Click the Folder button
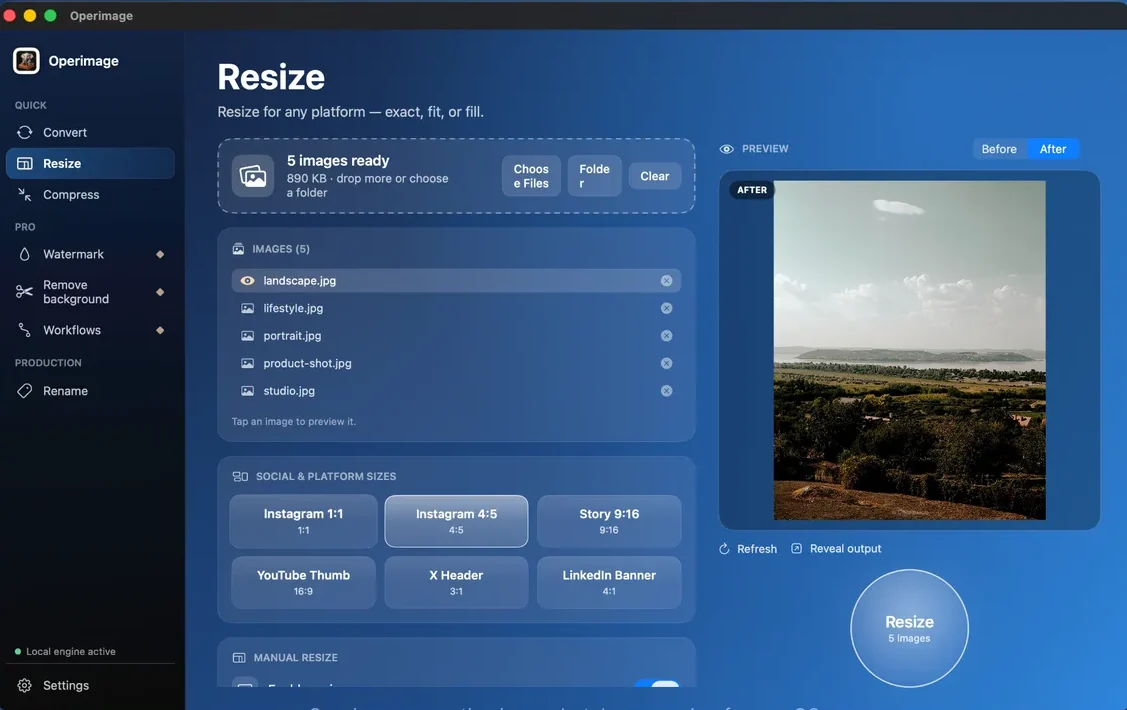Viewport: 1127px width, 710px height. pos(594,176)
